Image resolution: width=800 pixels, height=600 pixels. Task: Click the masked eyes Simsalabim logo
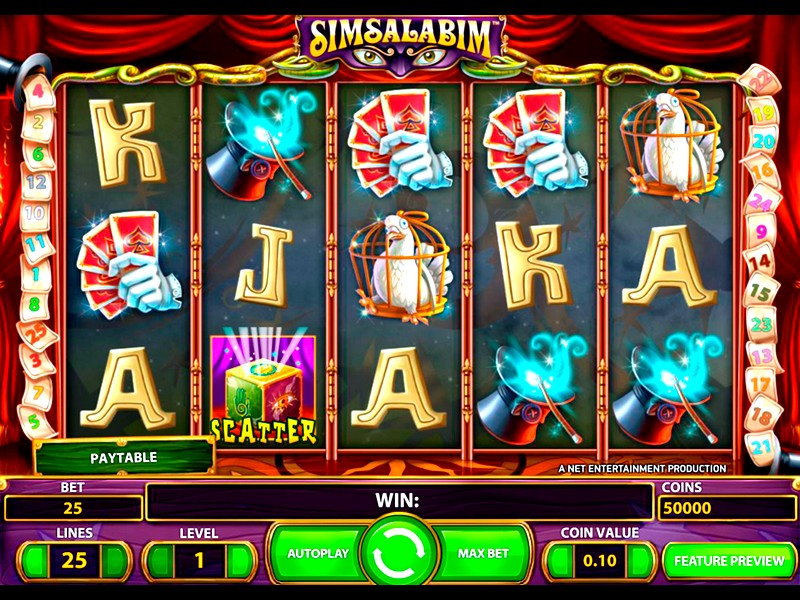pyautogui.click(x=400, y=45)
